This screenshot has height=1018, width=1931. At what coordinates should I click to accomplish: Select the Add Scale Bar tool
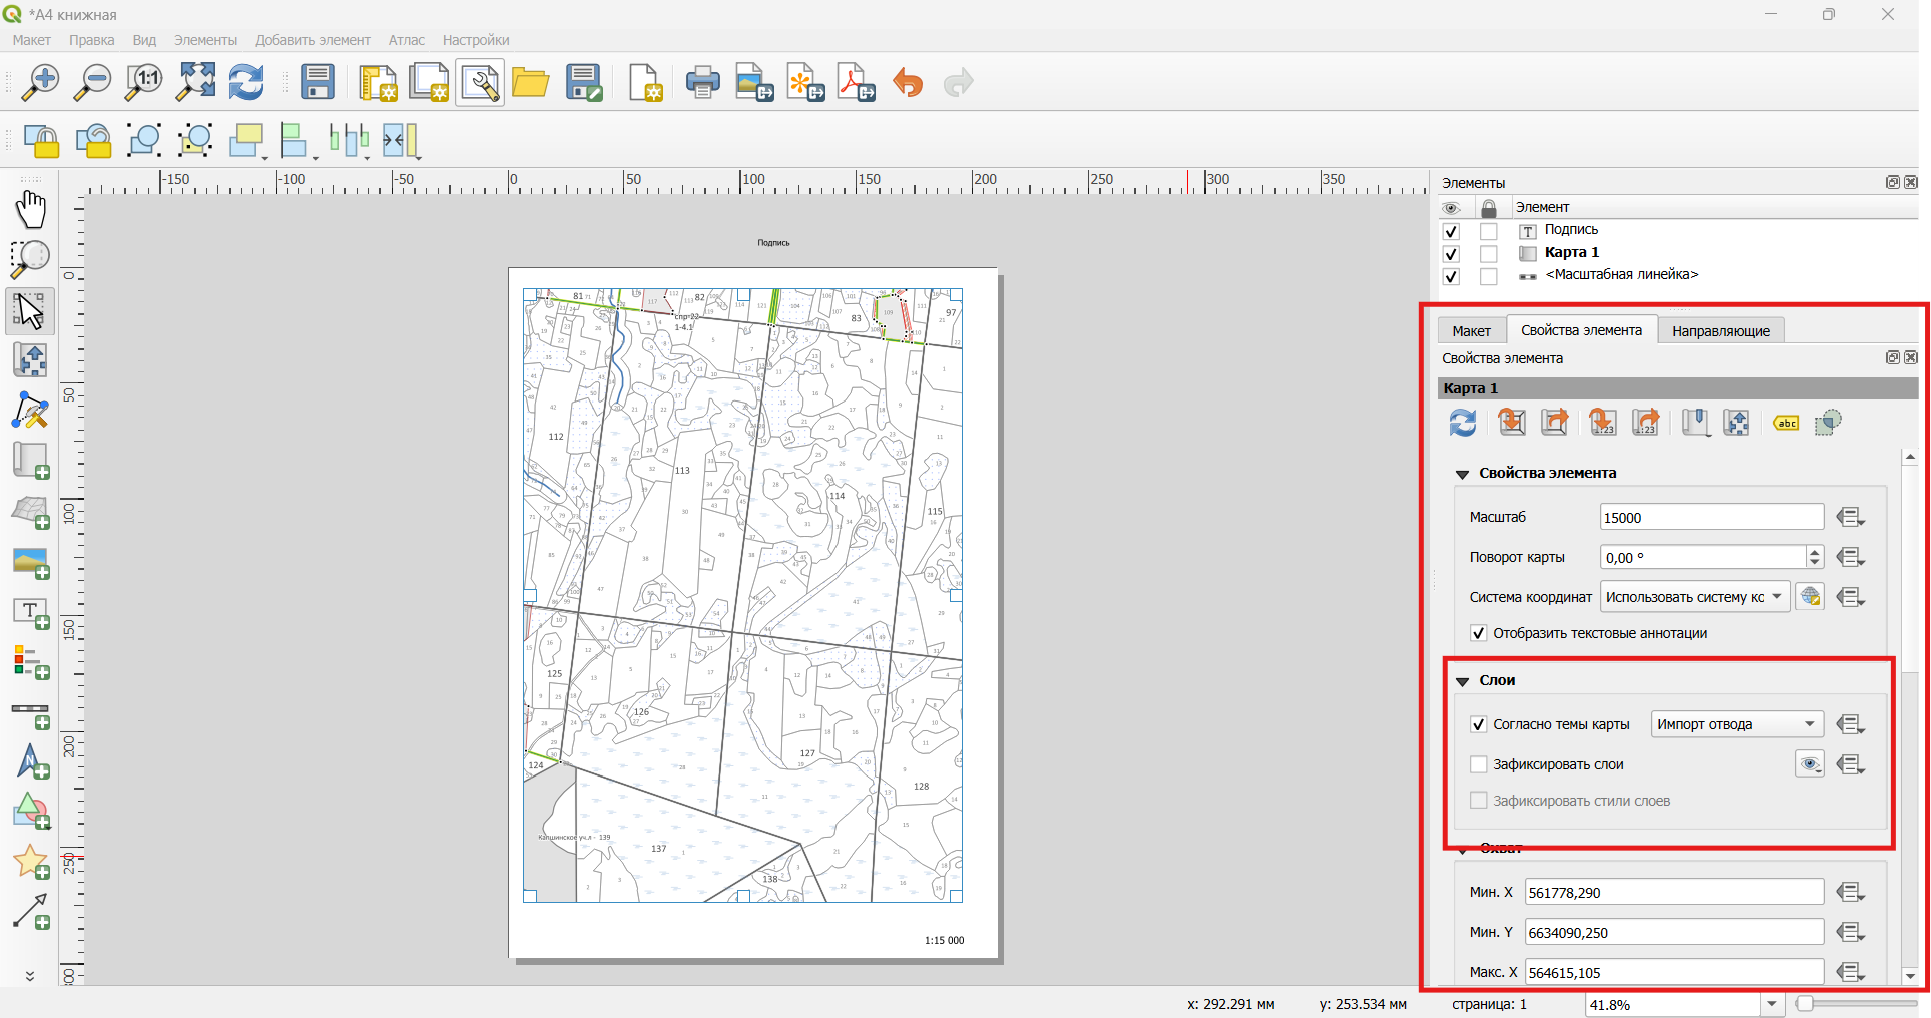click(31, 711)
